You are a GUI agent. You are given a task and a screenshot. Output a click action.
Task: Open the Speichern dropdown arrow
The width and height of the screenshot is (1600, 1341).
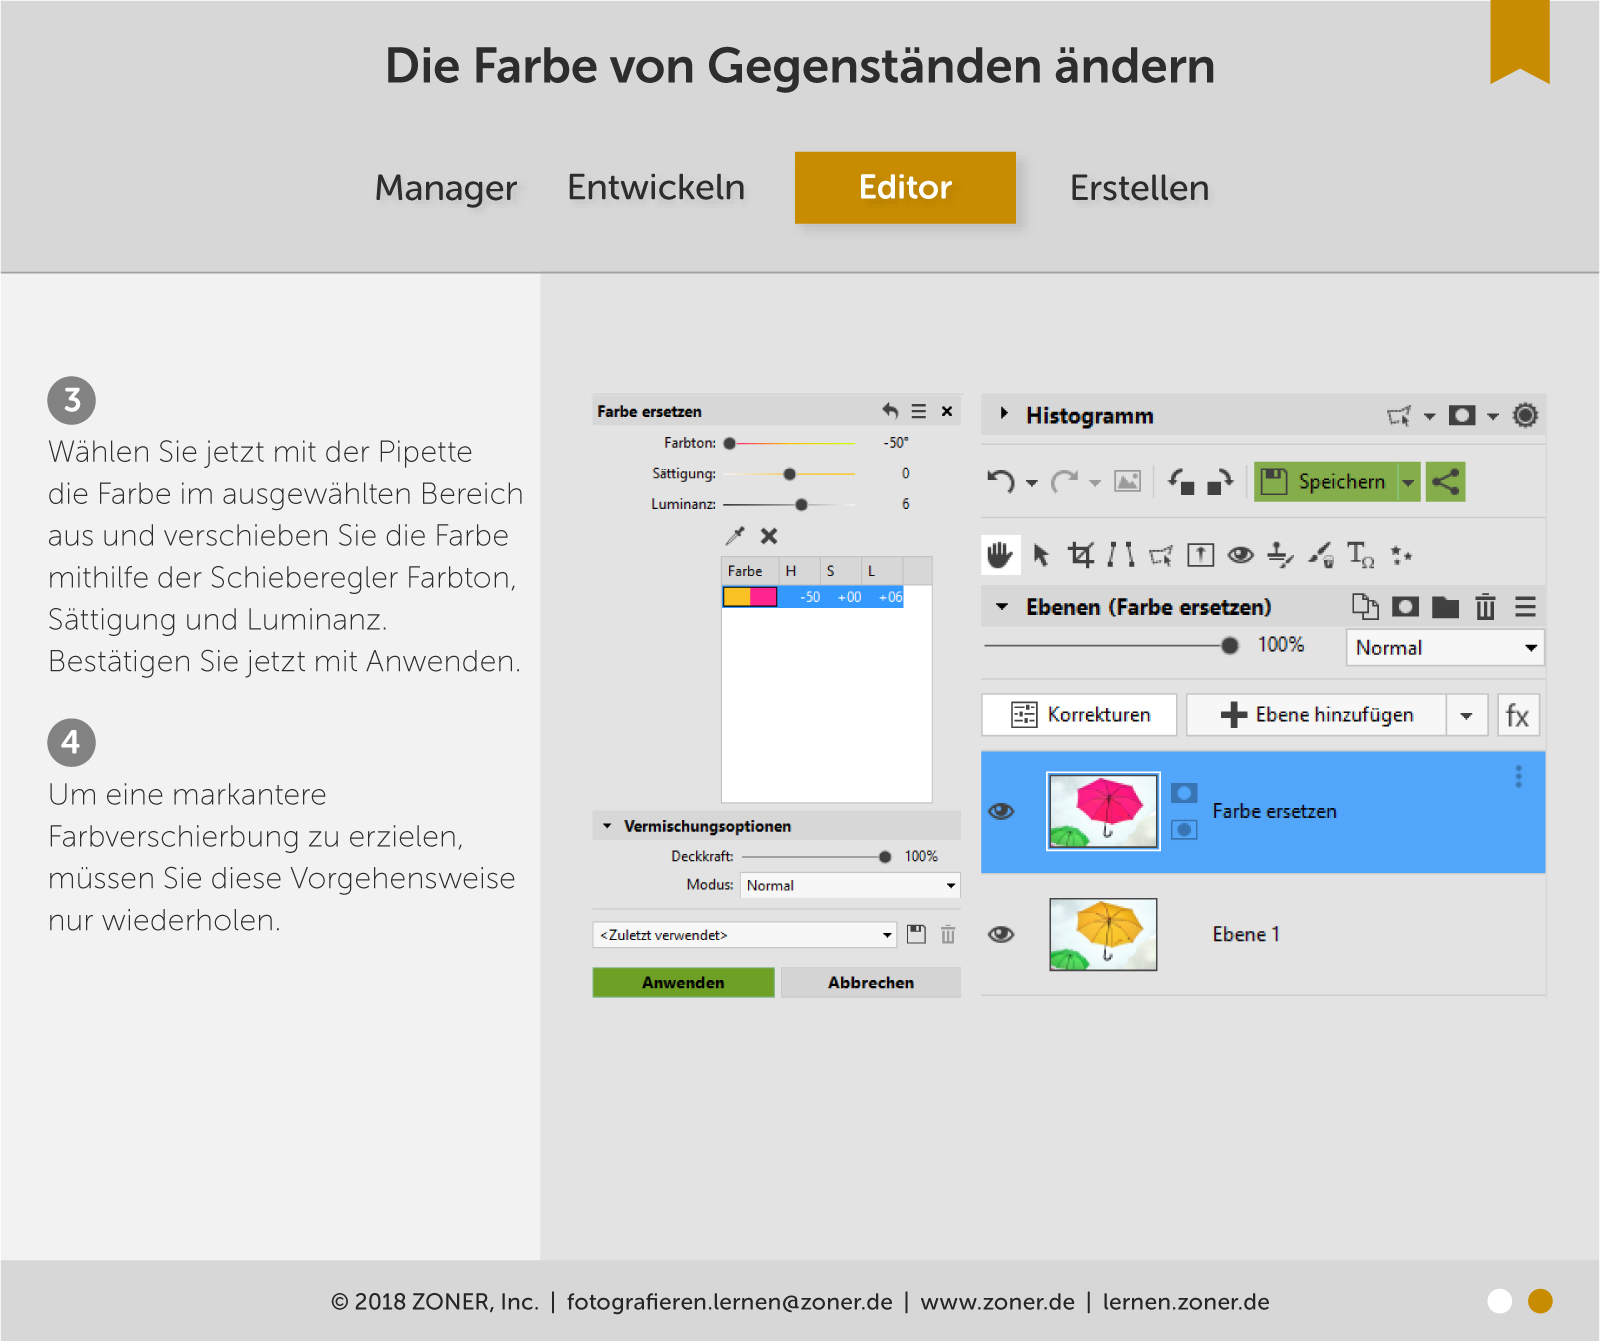(x=1408, y=482)
